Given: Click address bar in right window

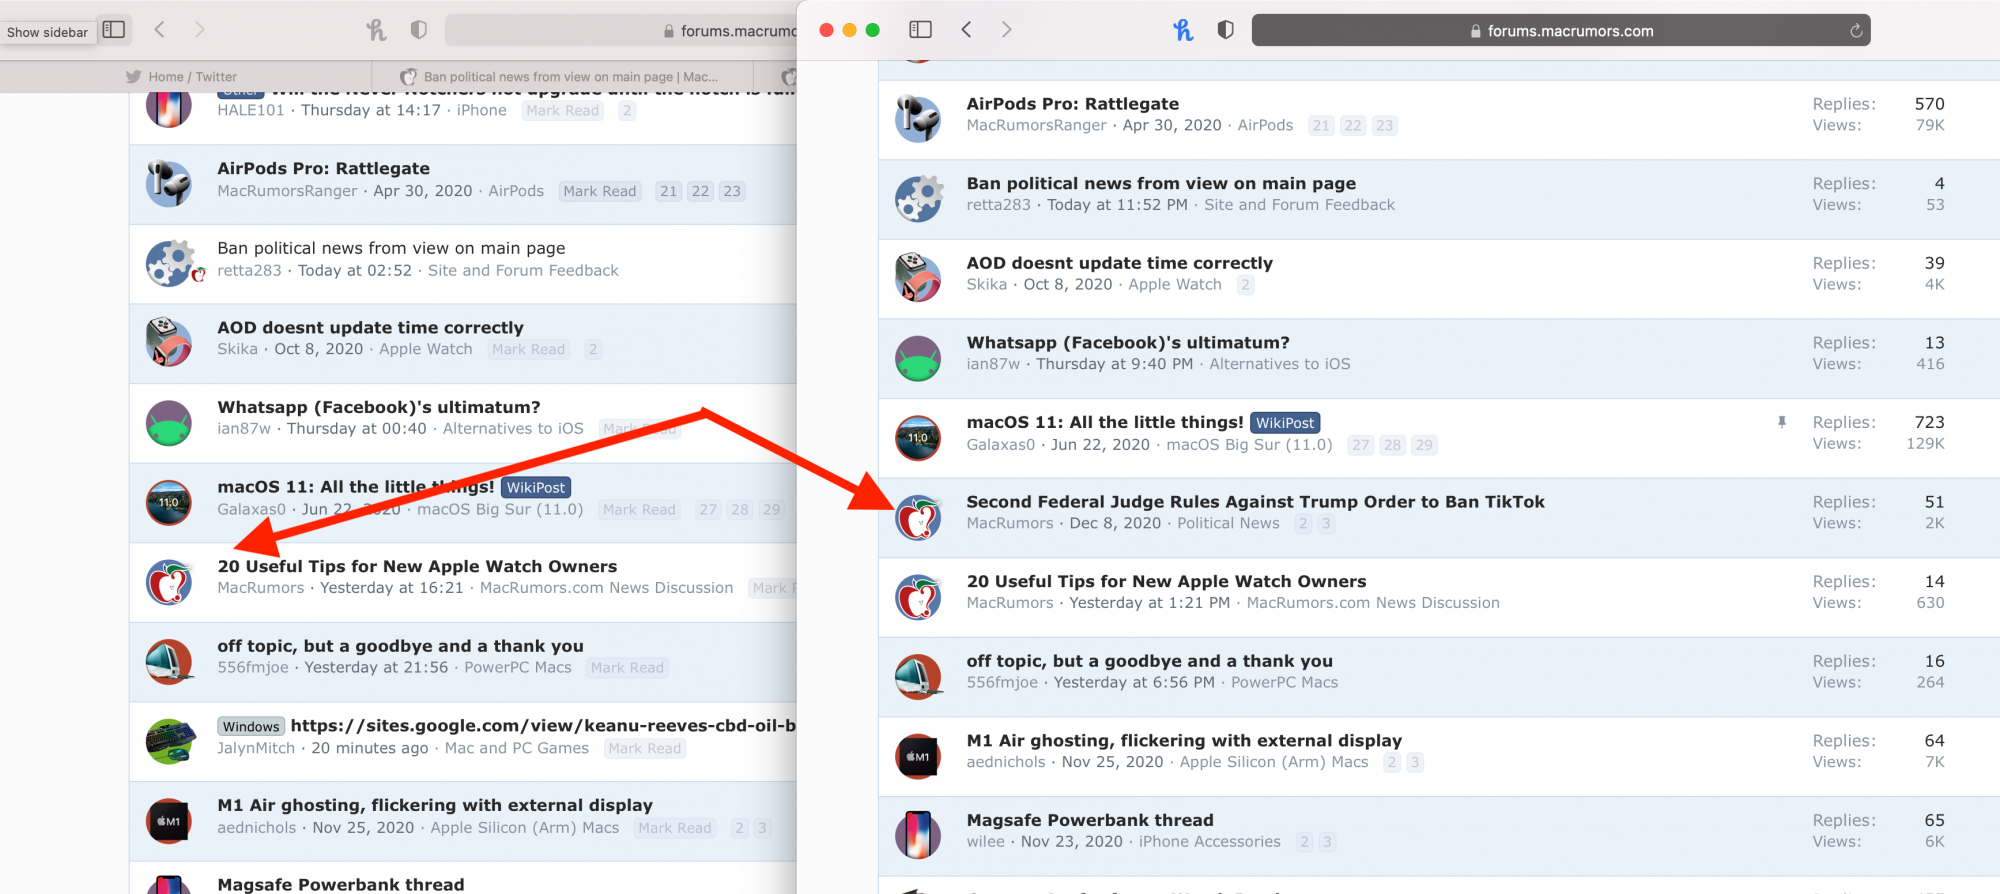Looking at the screenshot, I should (x=1561, y=31).
